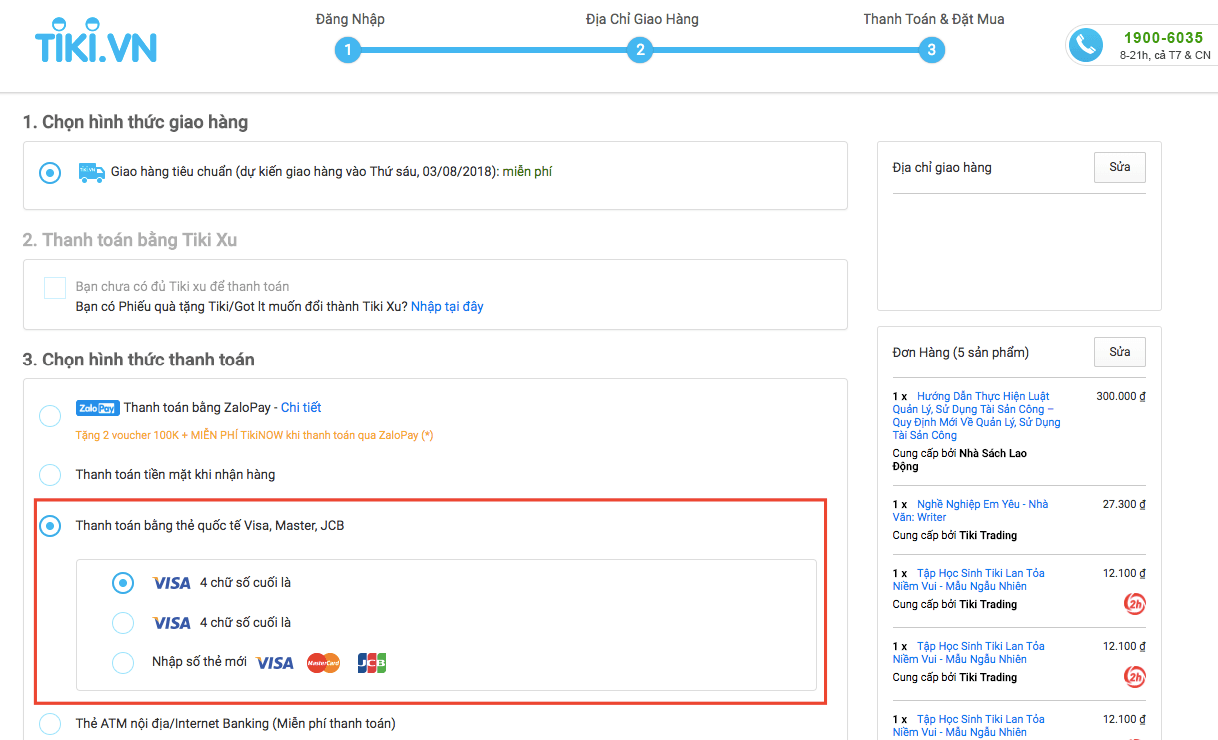Choose enter new card number option
1218x740 pixels.
coord(123,663)
